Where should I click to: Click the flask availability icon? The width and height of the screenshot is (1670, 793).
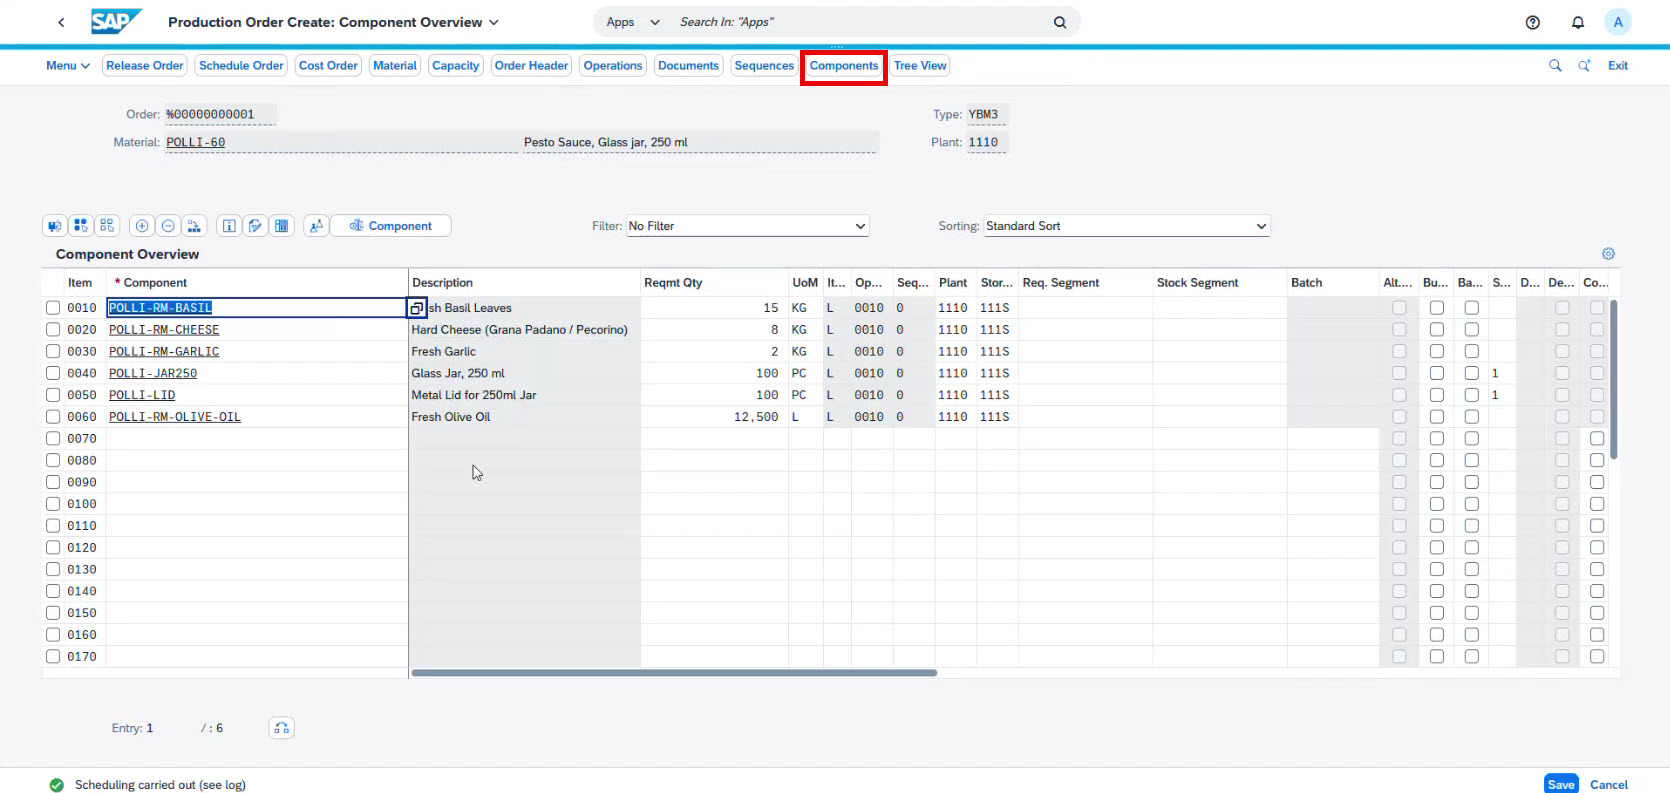point(316,226)
